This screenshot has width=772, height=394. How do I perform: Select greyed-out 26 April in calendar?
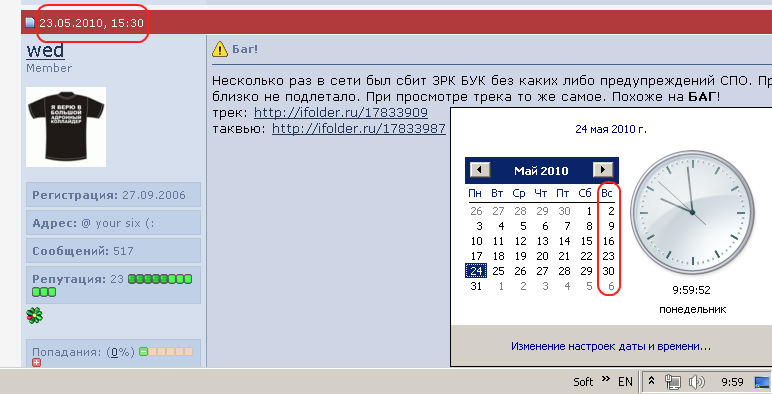coord(476,211)
